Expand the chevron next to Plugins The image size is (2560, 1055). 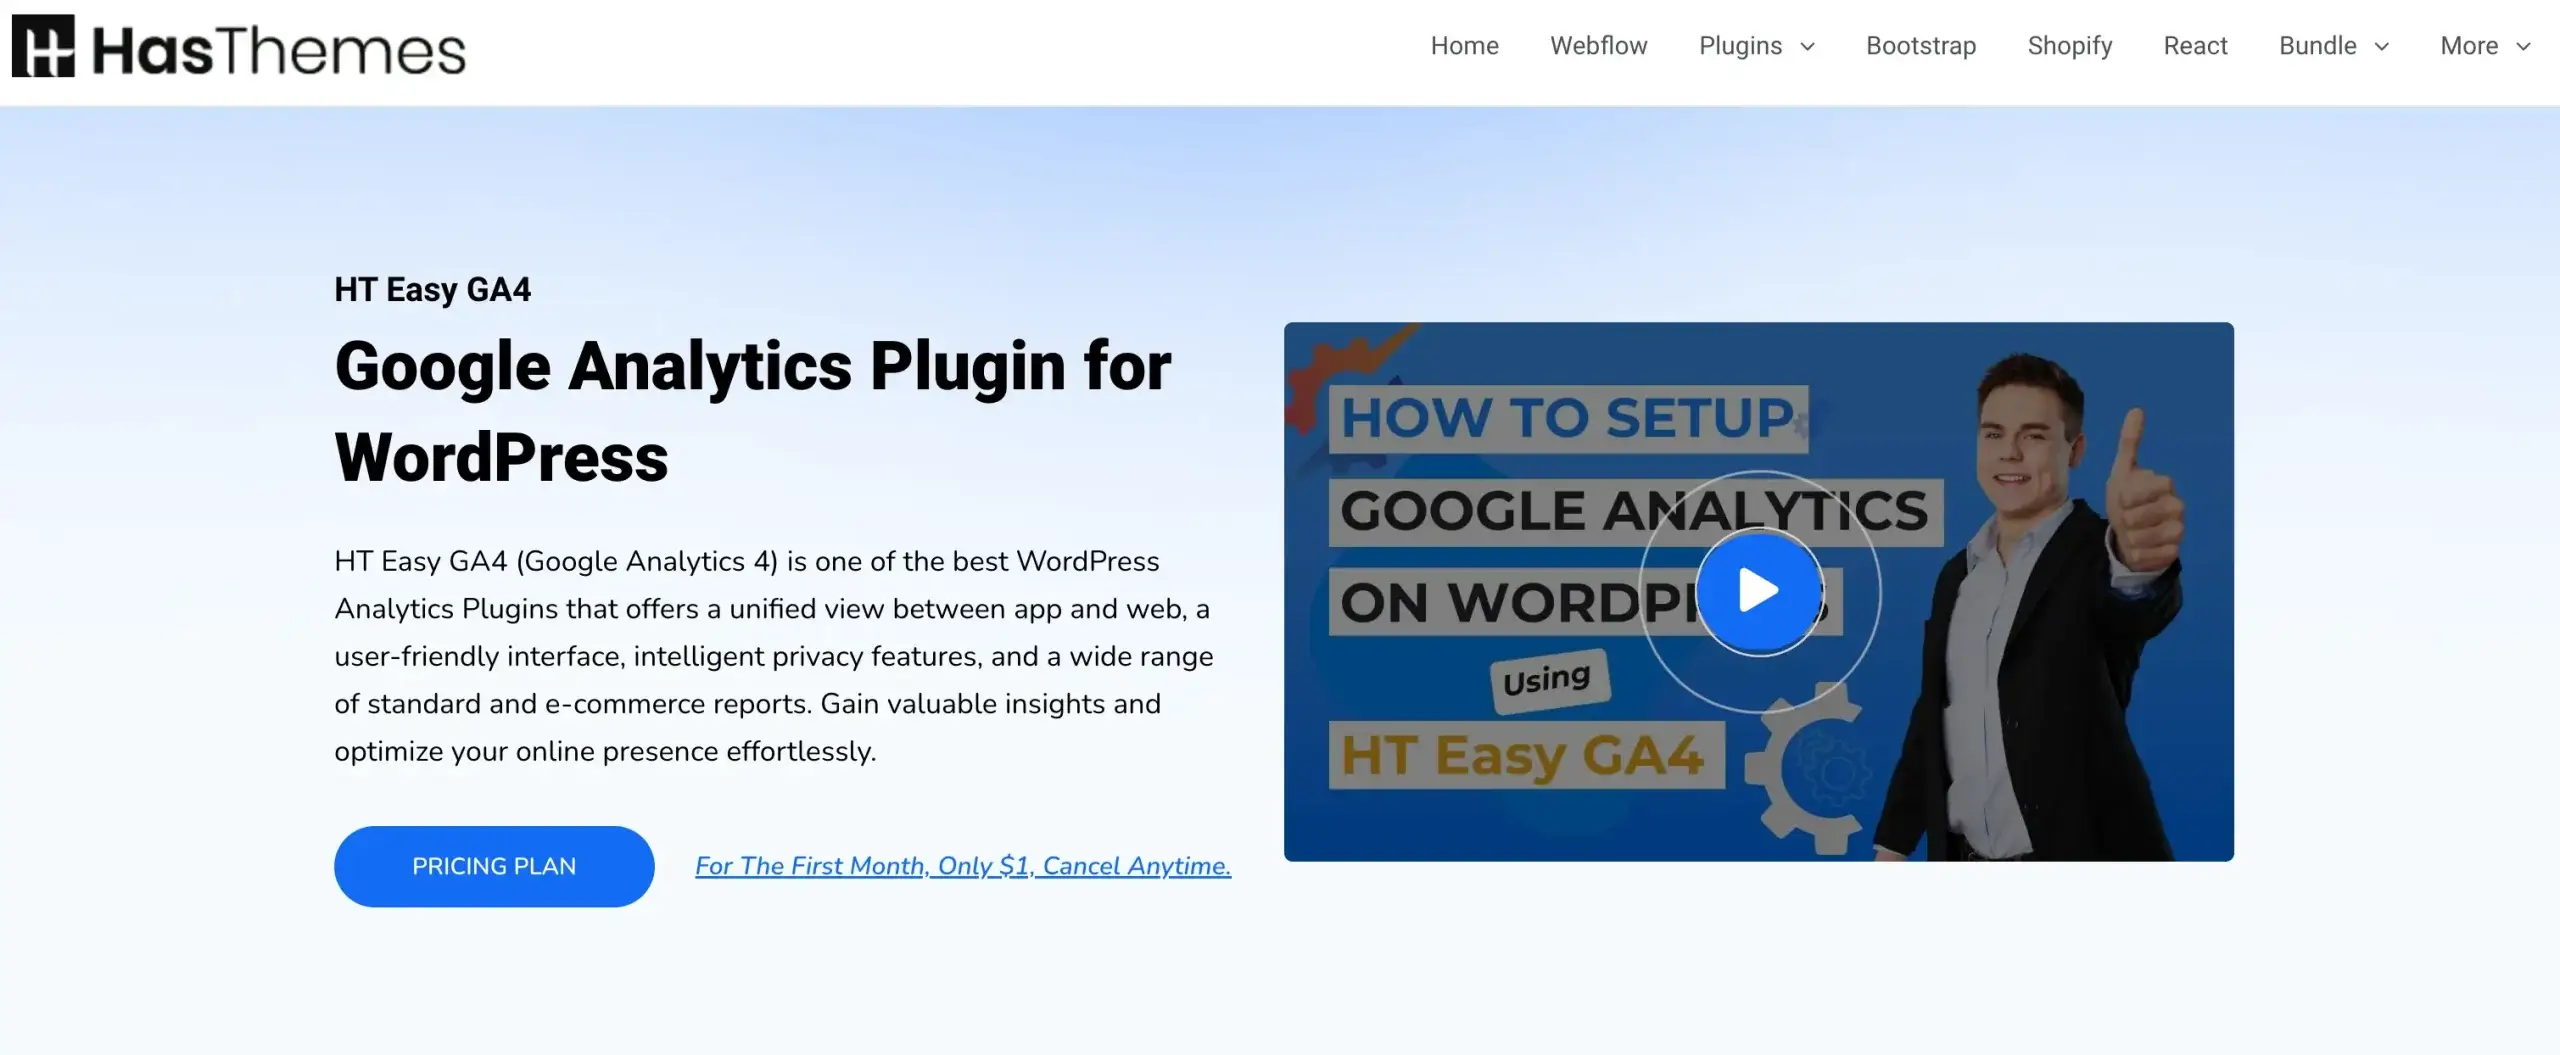coord(1808,47)
